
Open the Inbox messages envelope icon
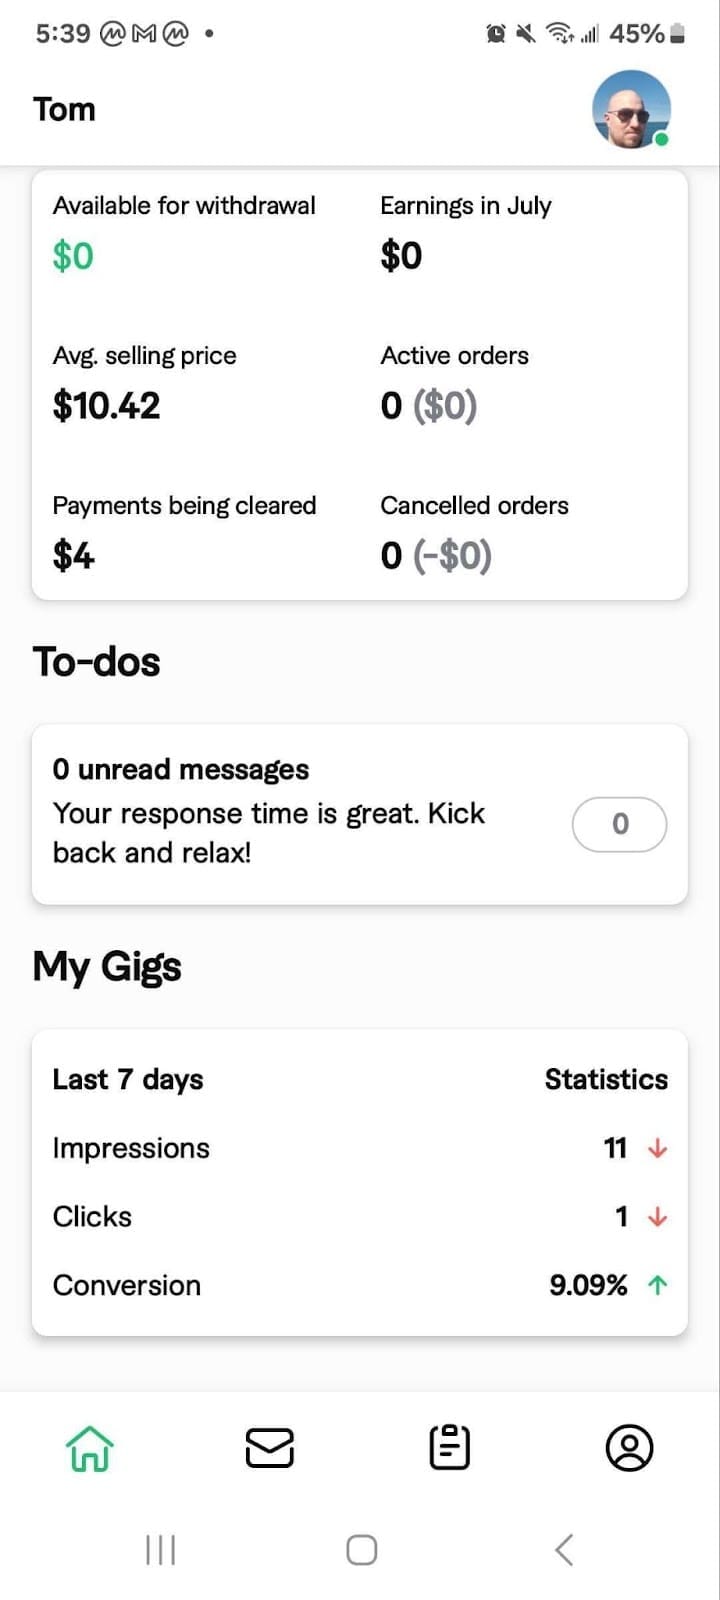tap(270, 1448)
